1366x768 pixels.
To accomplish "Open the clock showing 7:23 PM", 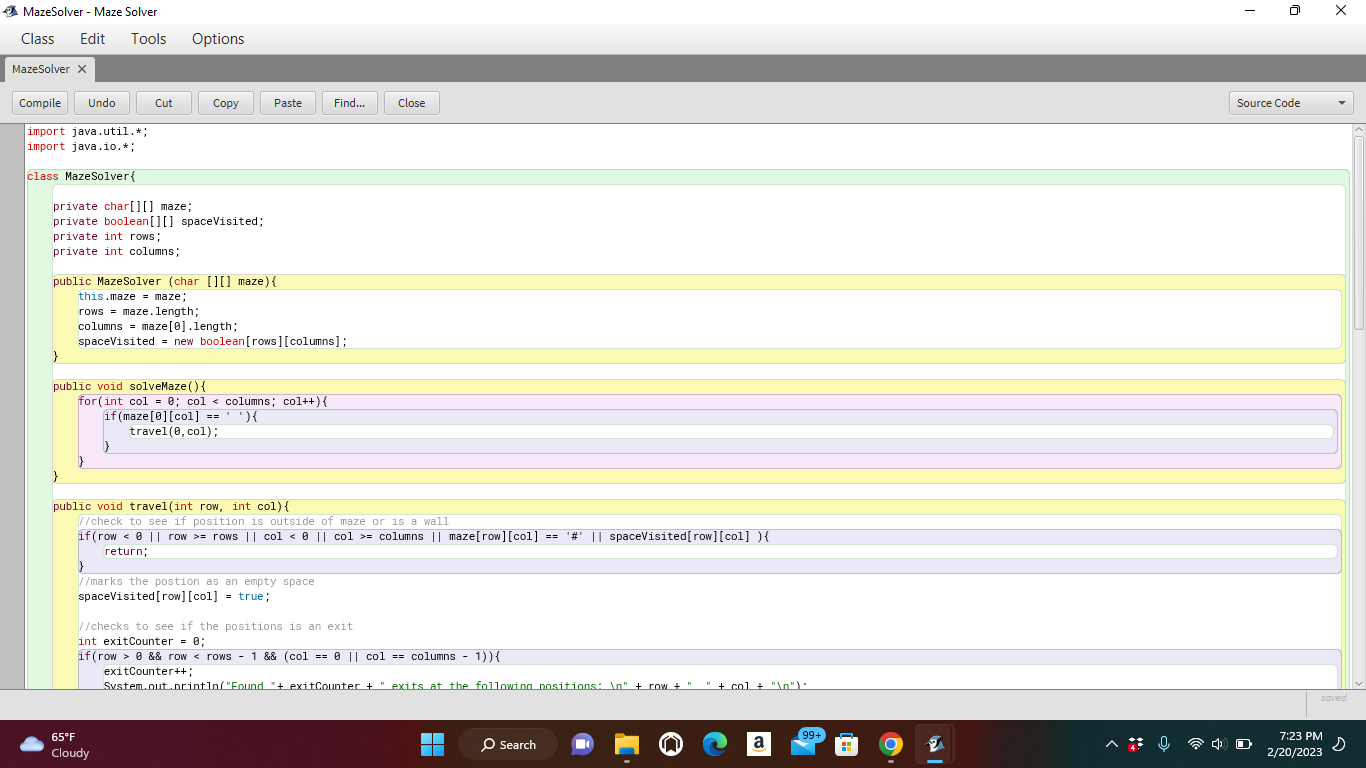I will pos(1294,744).
